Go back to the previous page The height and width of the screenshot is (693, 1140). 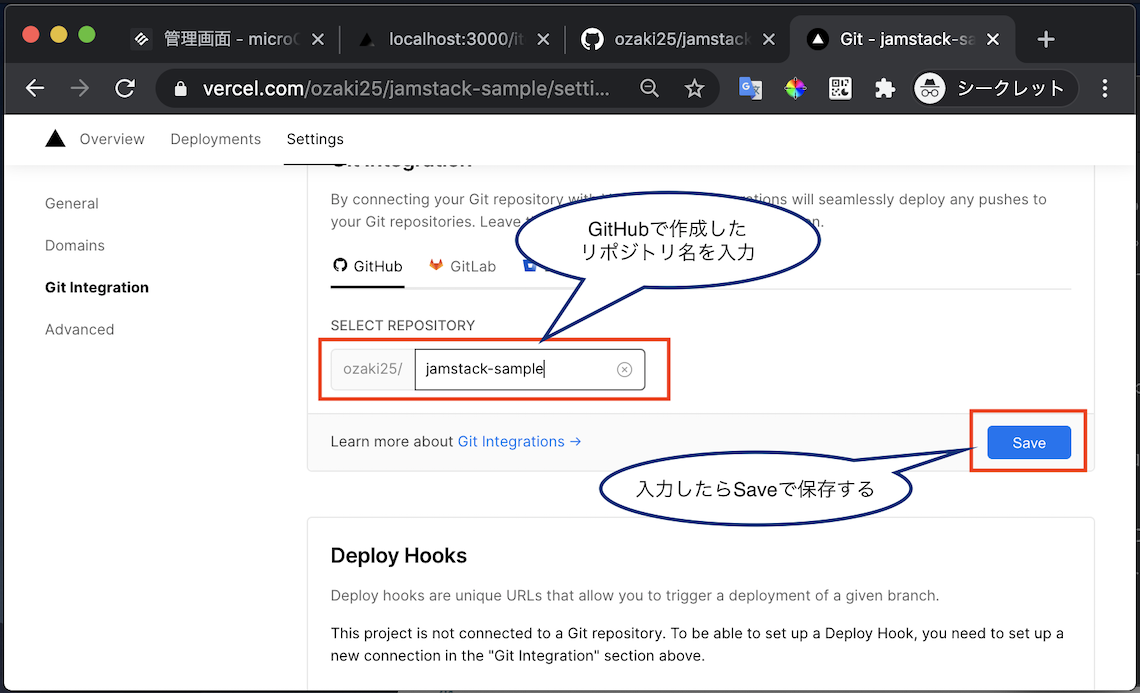pos(35,89)
